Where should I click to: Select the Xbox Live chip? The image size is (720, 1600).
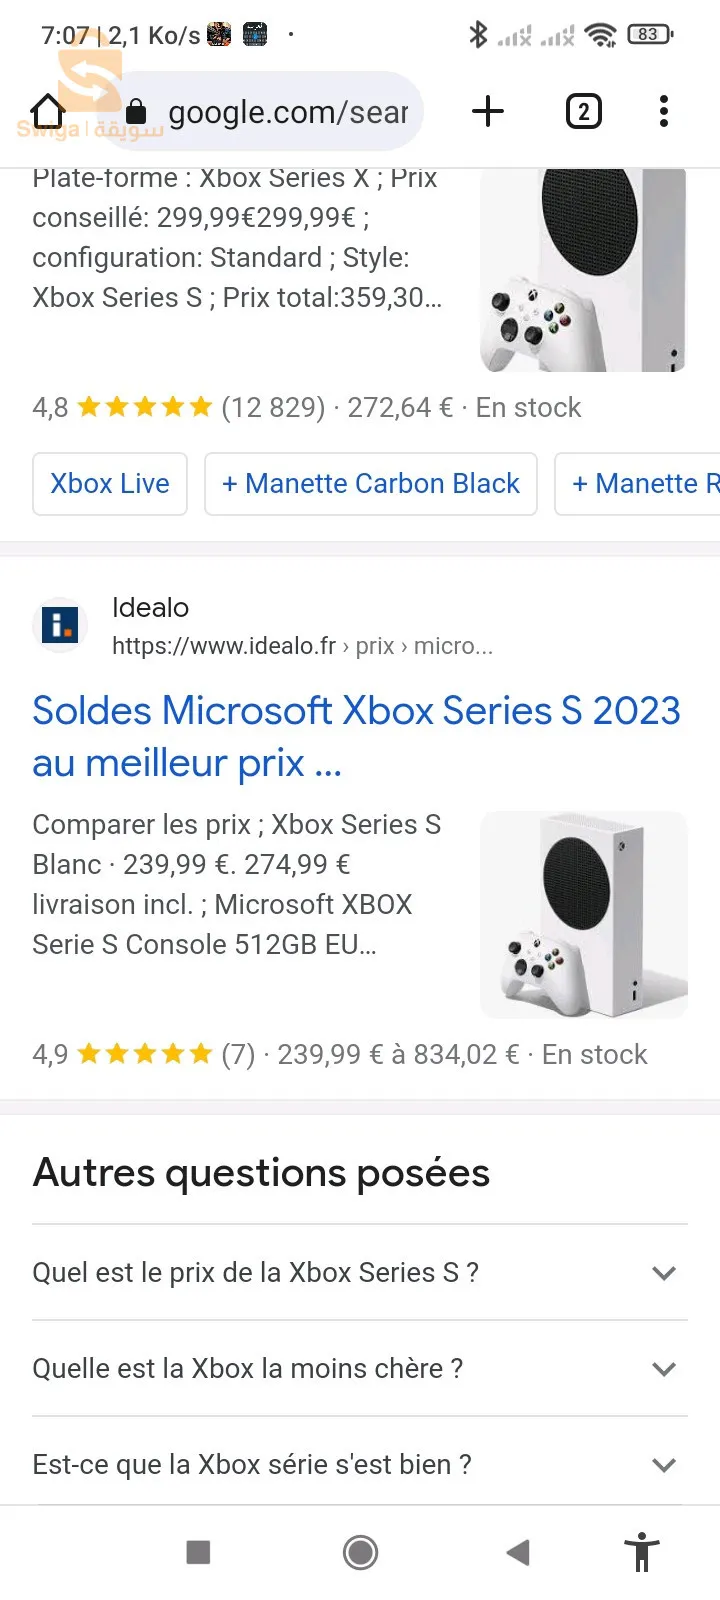tap(110, 484)
